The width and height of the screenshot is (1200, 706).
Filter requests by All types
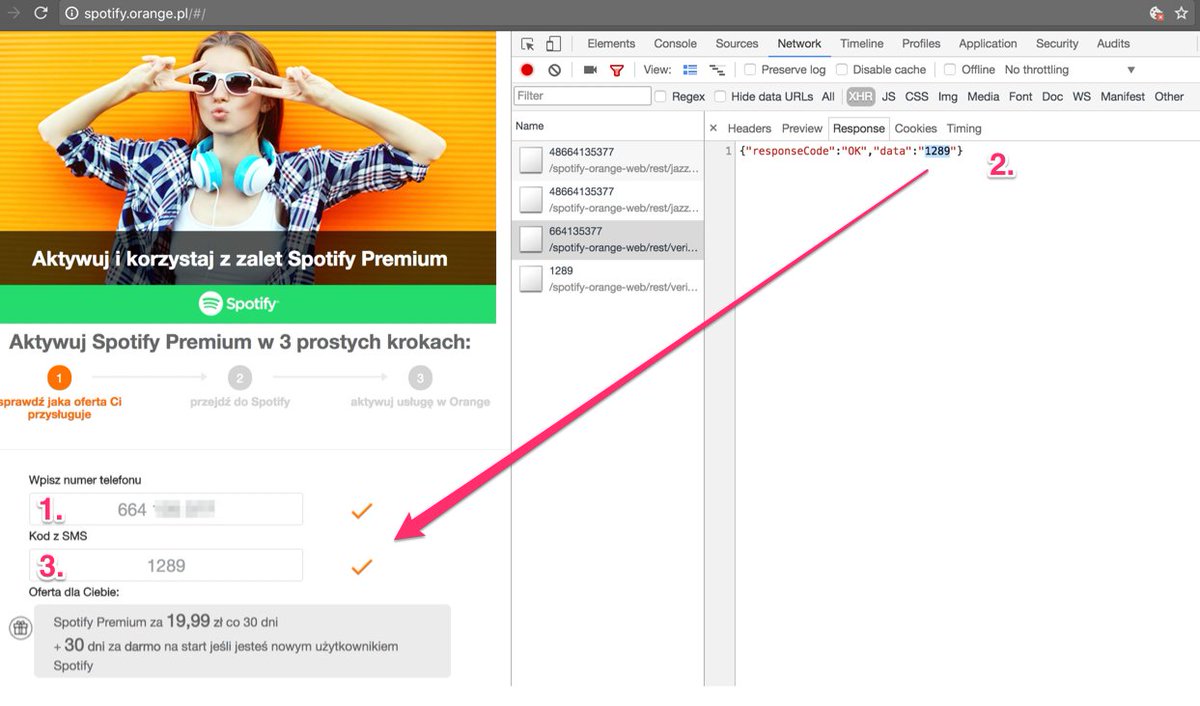coord(828,97)
